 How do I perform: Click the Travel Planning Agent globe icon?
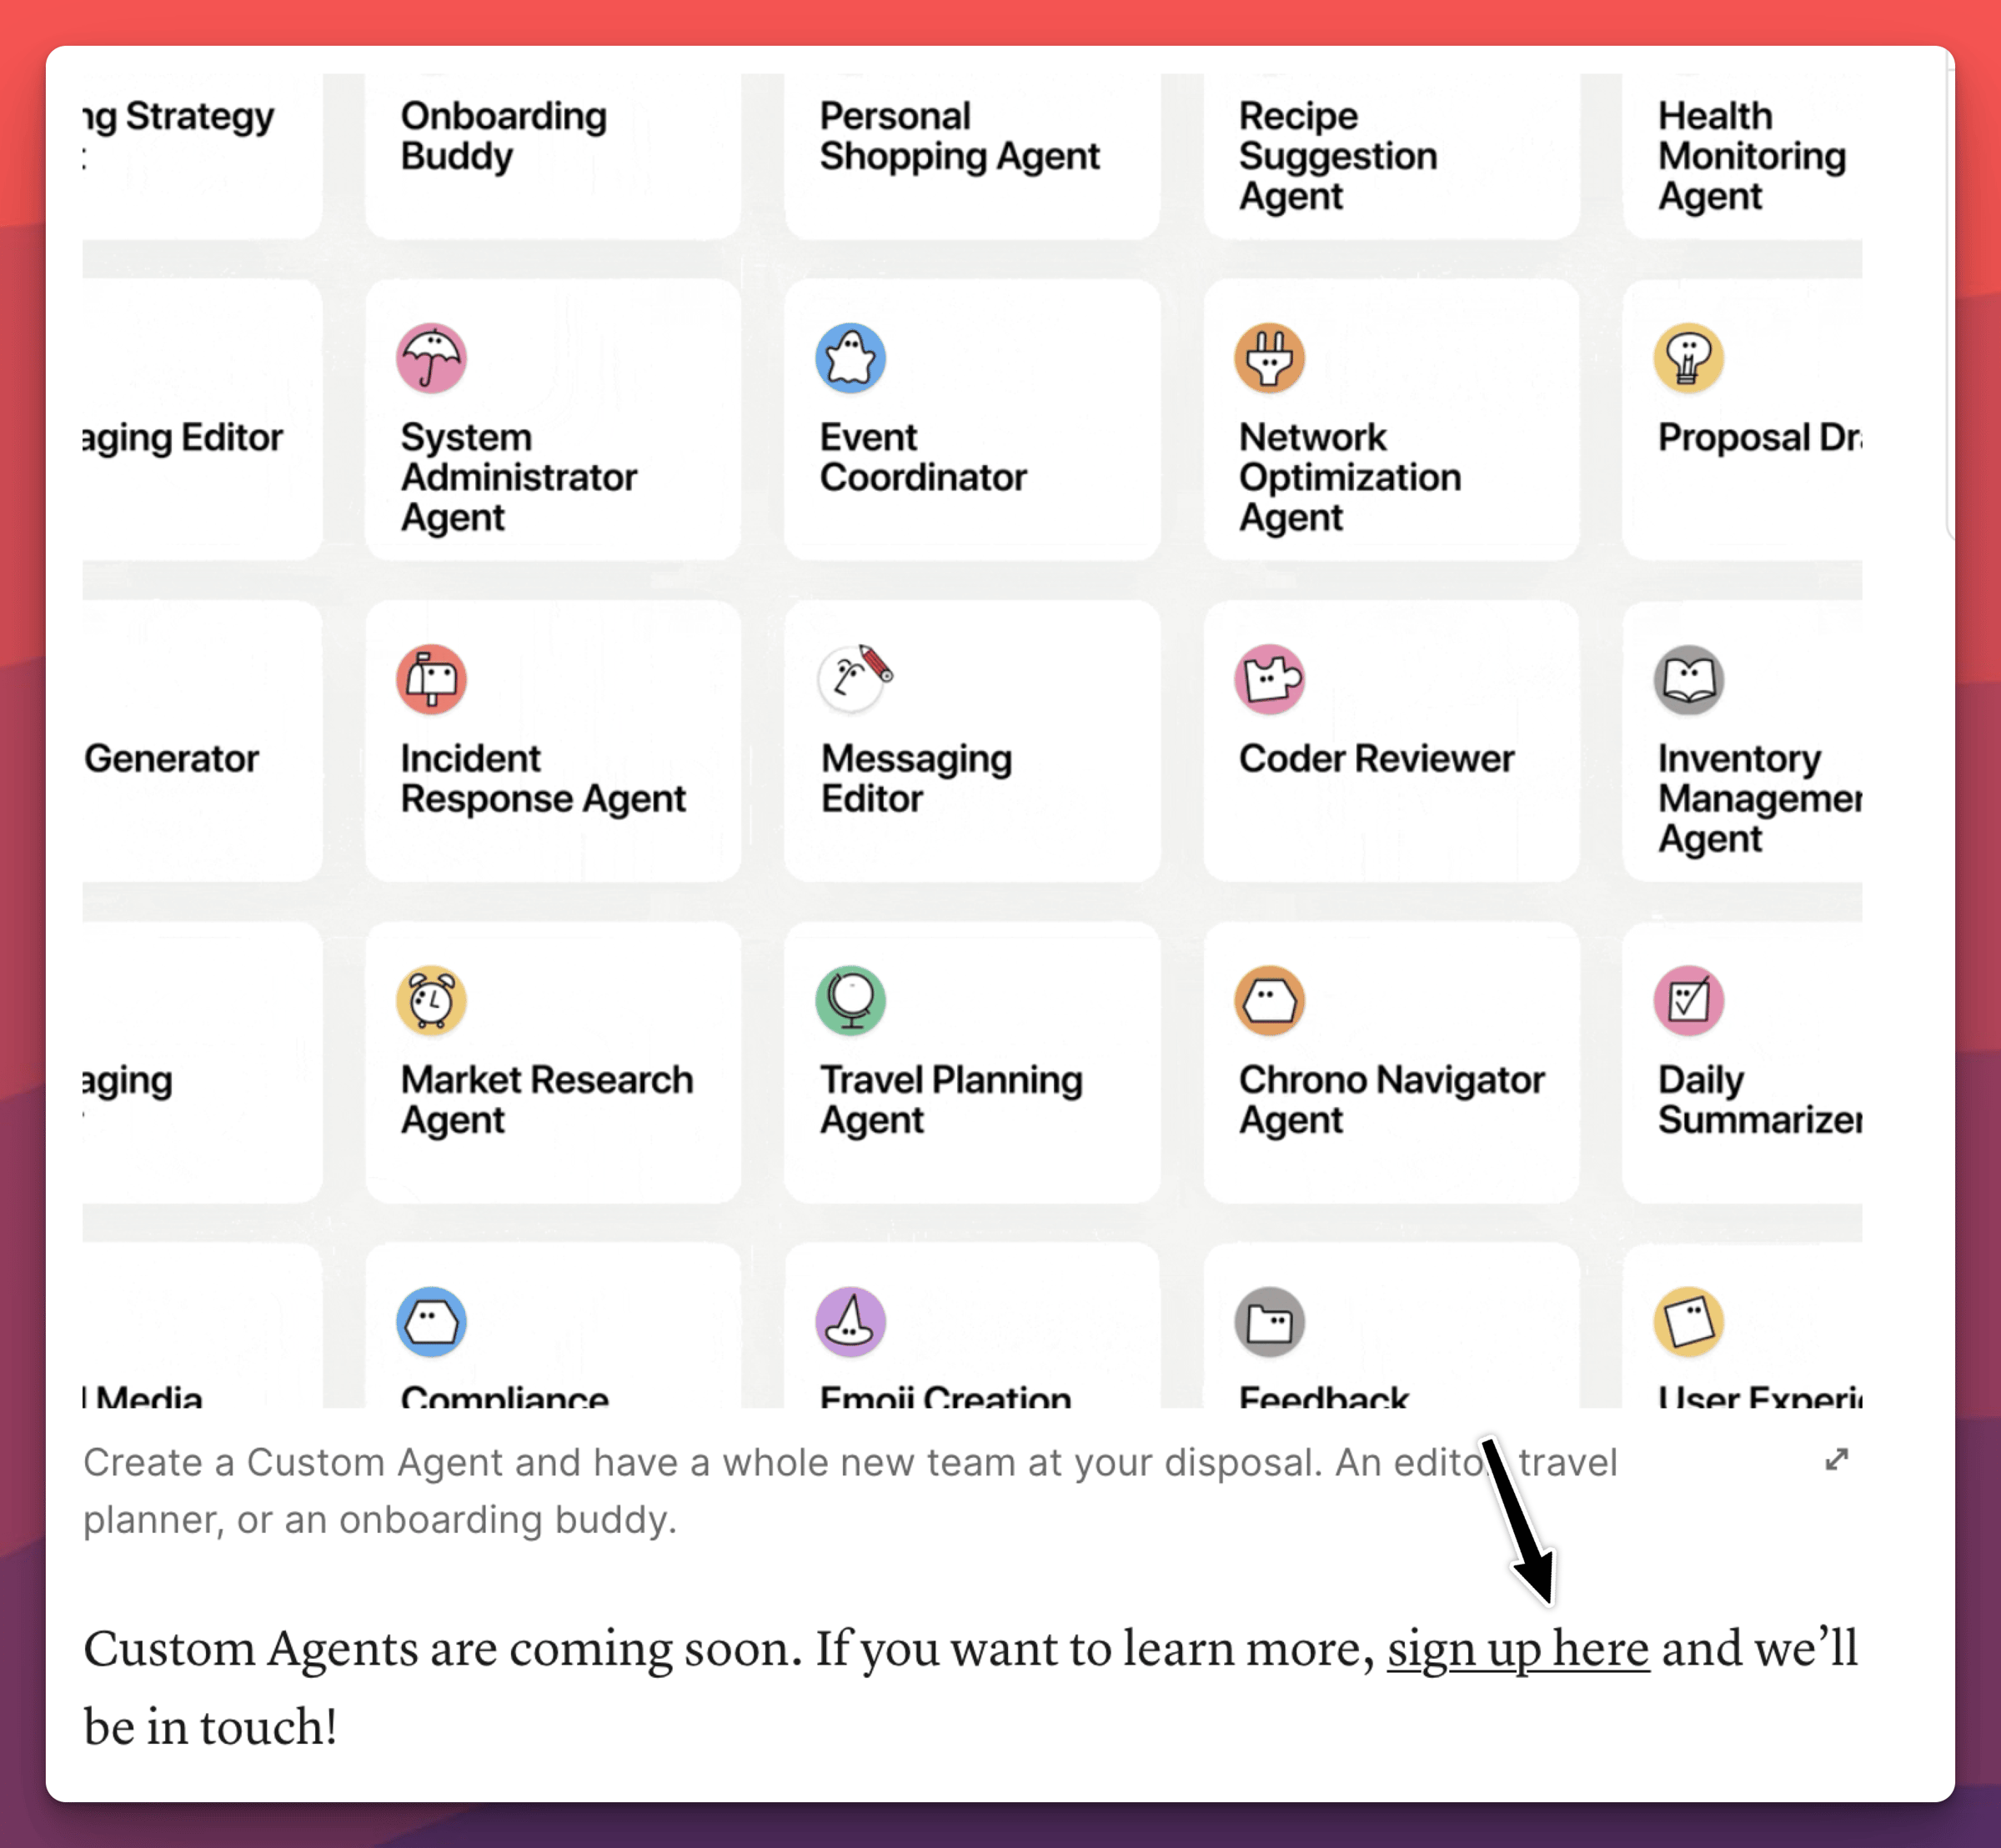coord(850,1000)
